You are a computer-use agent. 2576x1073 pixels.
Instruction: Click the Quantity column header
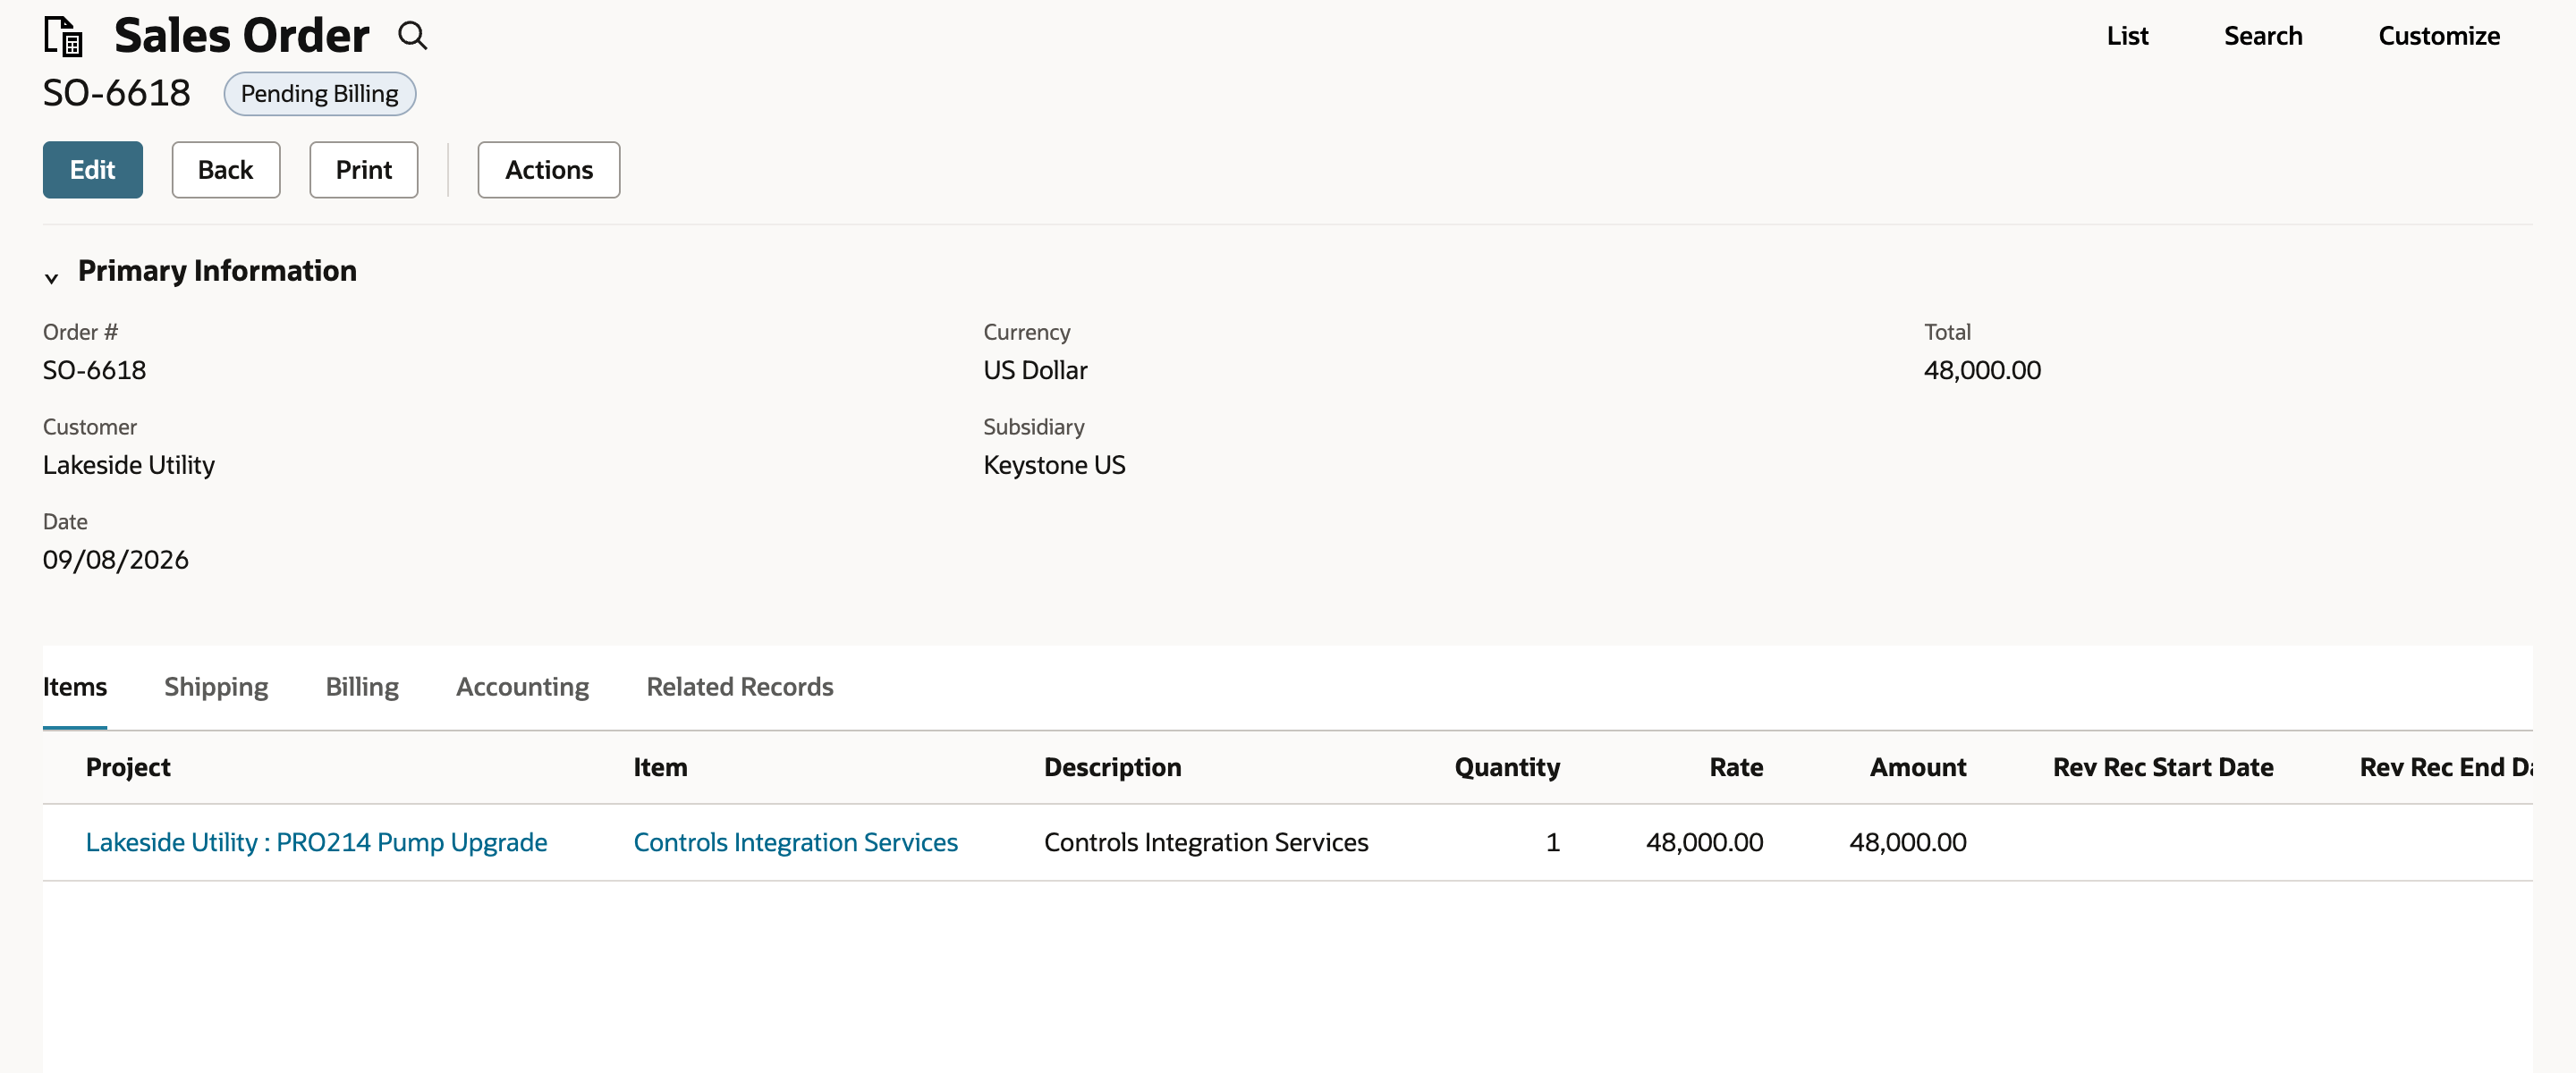pyautogui.click(x=1507, y=768)
